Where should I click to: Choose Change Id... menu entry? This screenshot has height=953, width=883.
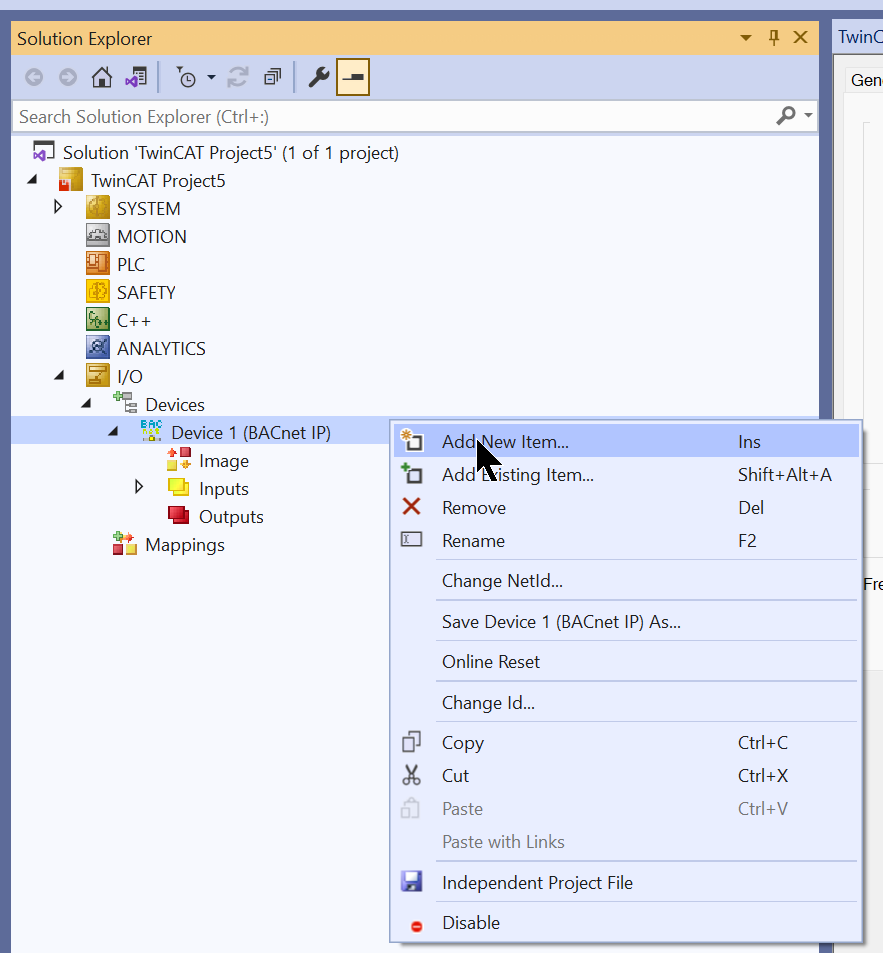[x=627, y=703]
